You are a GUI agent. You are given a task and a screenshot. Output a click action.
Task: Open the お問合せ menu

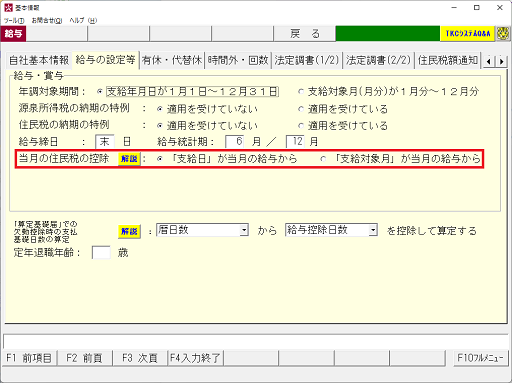coord(47,21)
